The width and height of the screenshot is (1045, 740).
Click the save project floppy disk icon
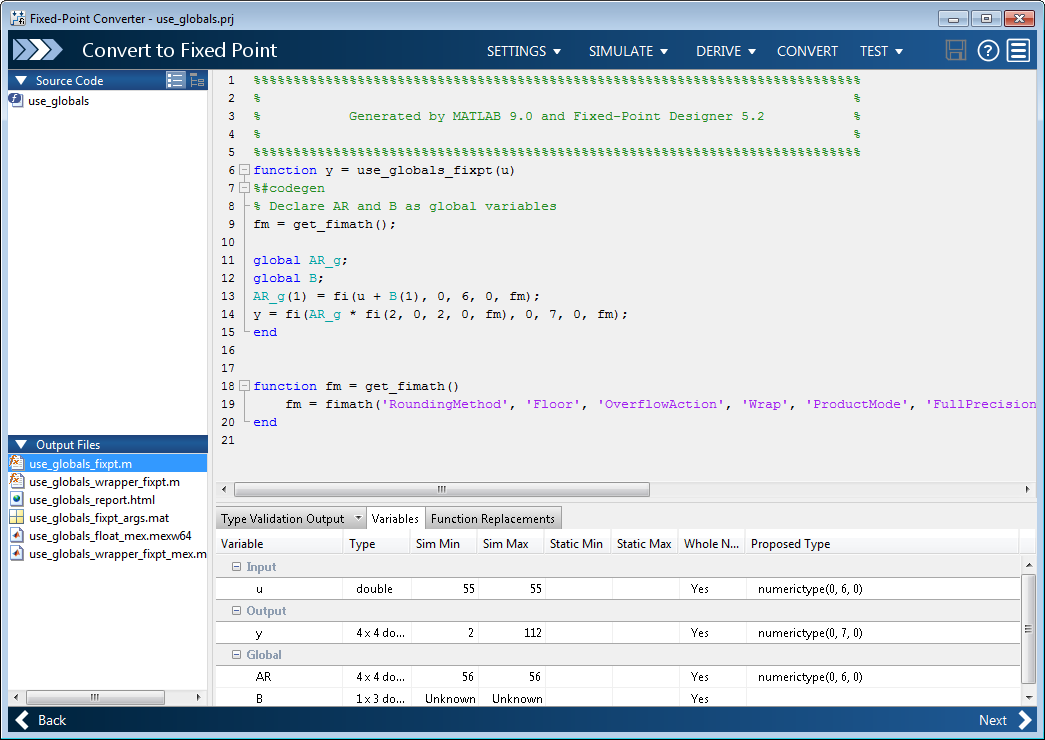click(x=956, y=51)
